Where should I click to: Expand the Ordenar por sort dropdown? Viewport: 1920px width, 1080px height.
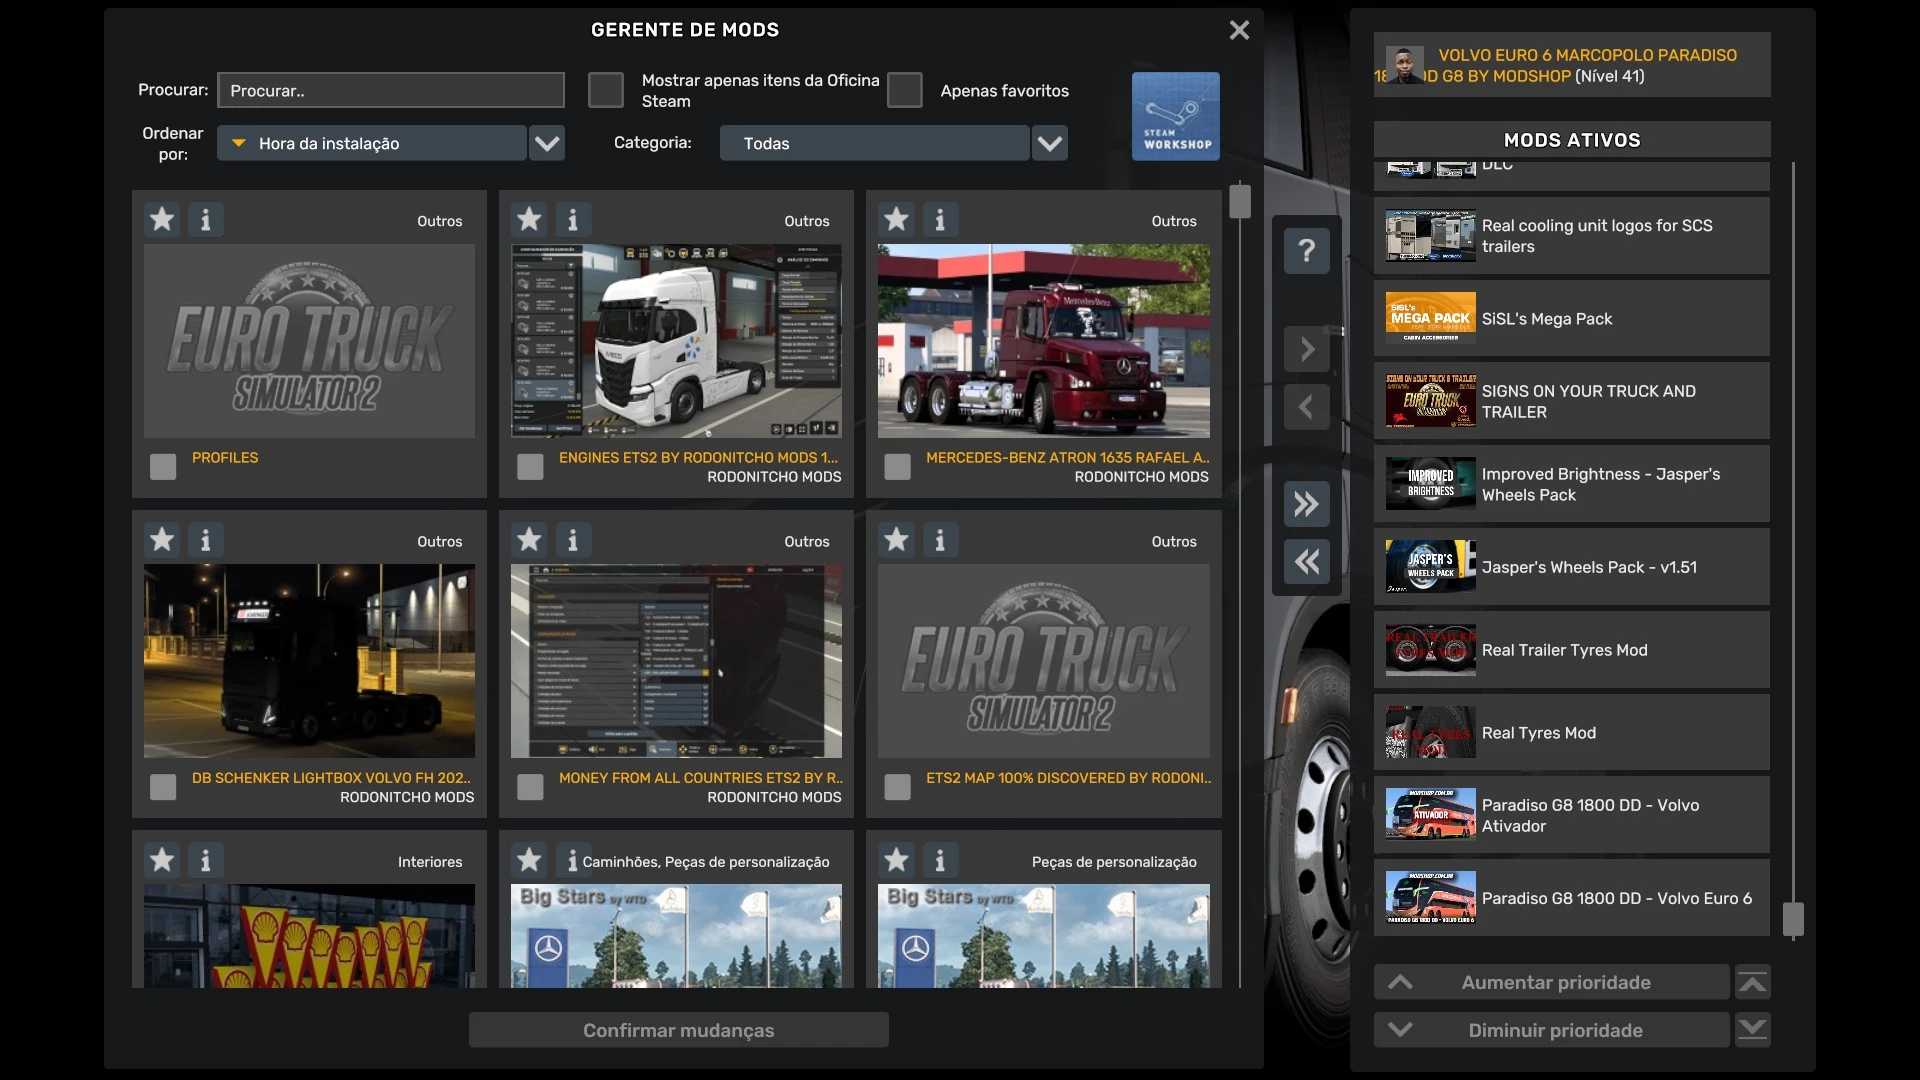[546, 143]
